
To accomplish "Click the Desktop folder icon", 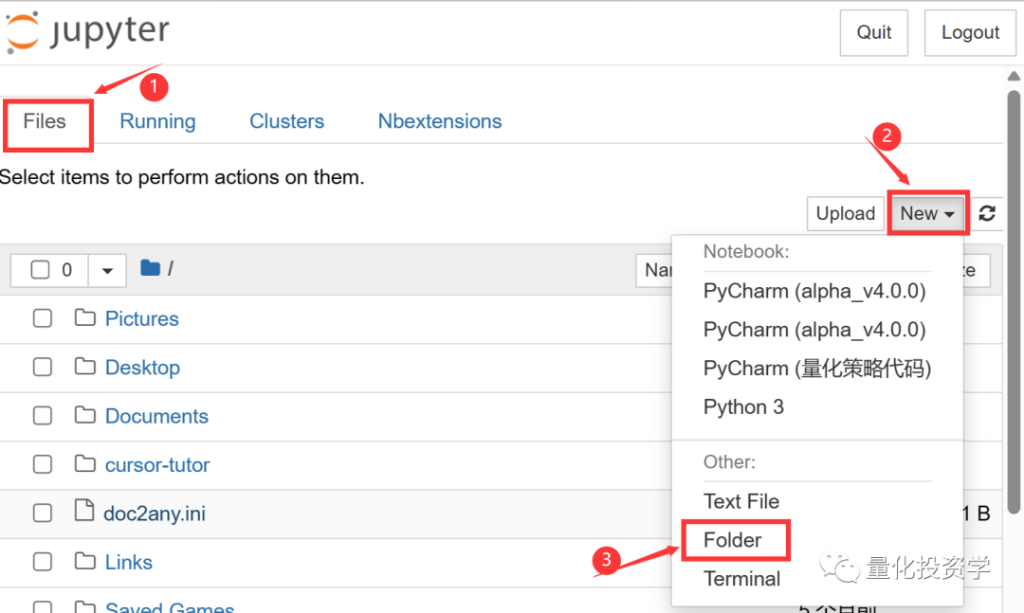I will pyautogui.click(x=85, y=366).
